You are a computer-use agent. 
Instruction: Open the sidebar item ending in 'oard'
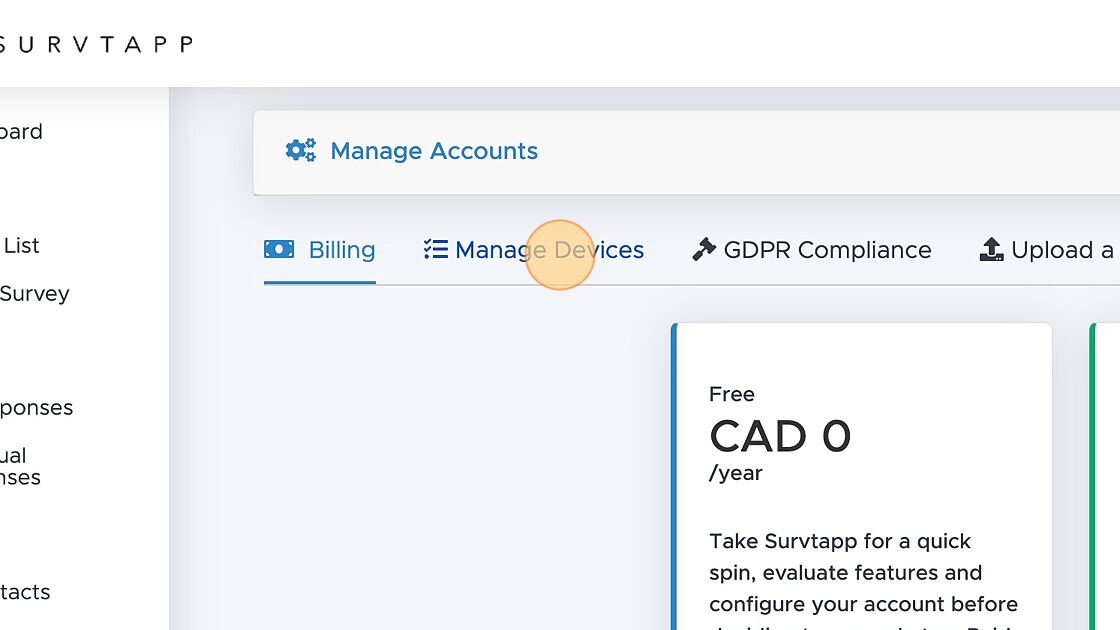[21, 131]
